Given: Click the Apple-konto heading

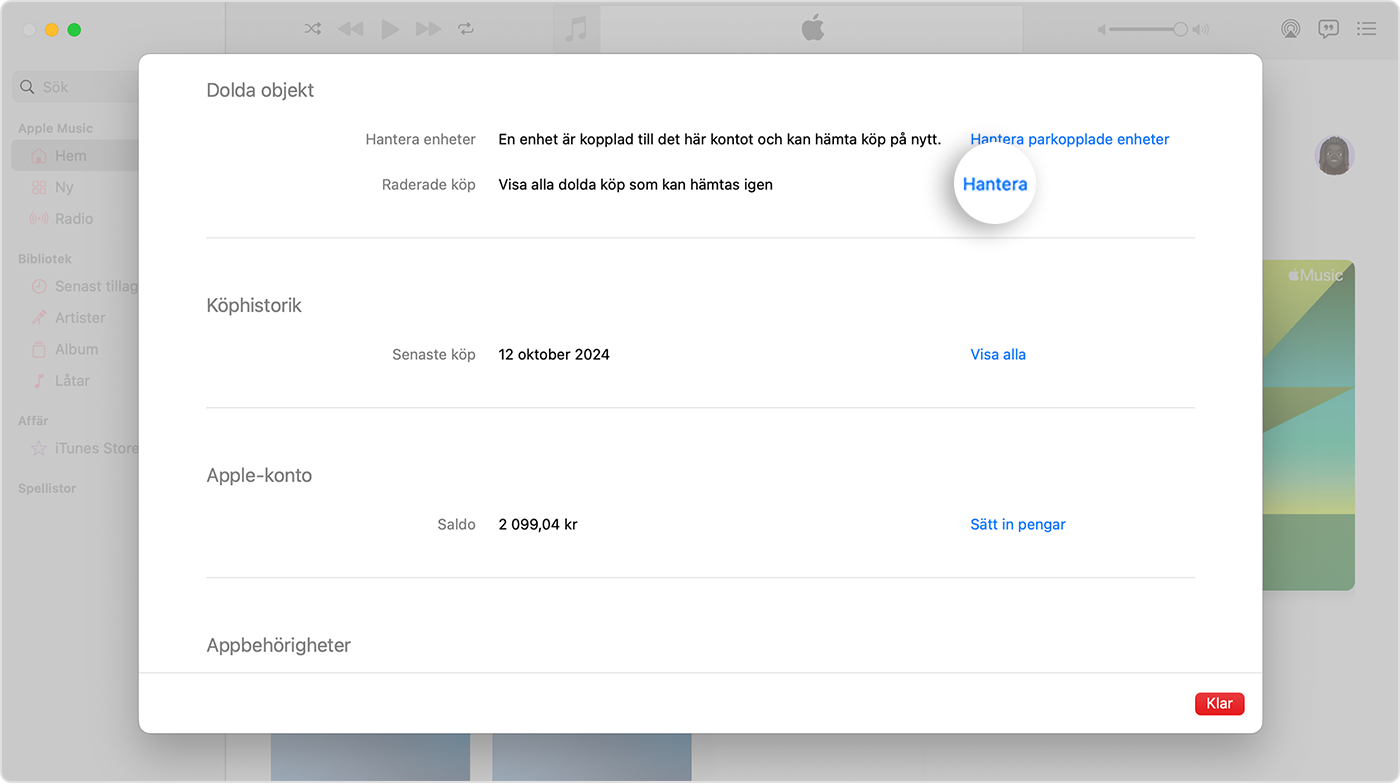Looking at the screenshot, I should (259, 475).
